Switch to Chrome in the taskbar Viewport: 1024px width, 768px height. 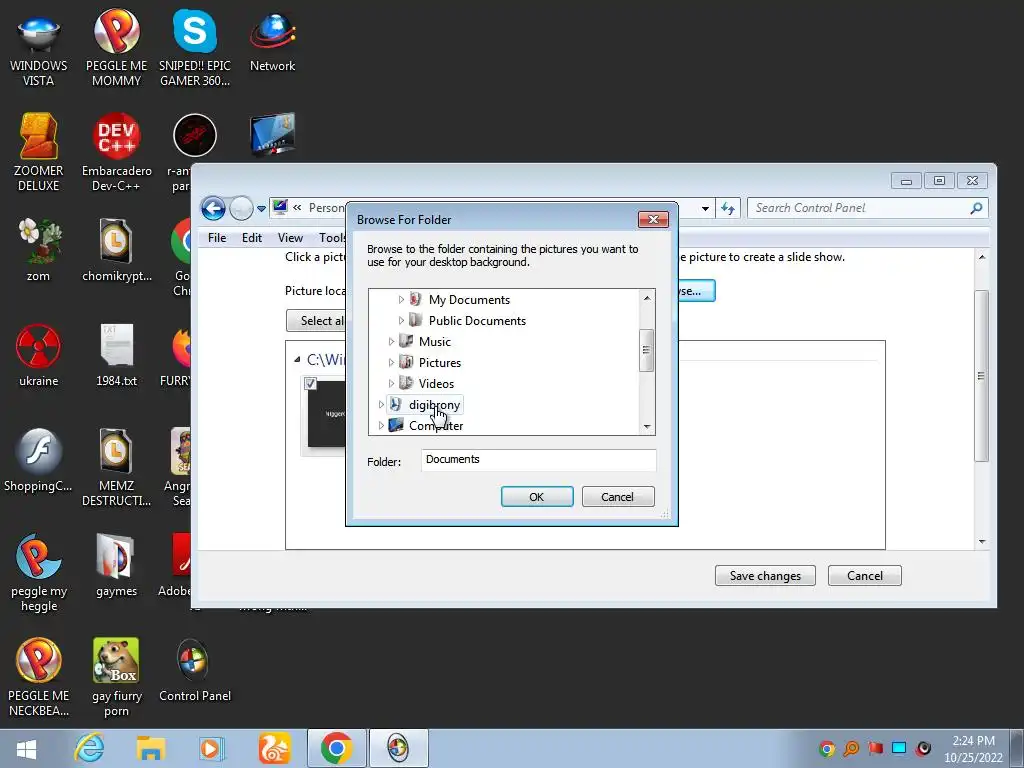point(336,748)
